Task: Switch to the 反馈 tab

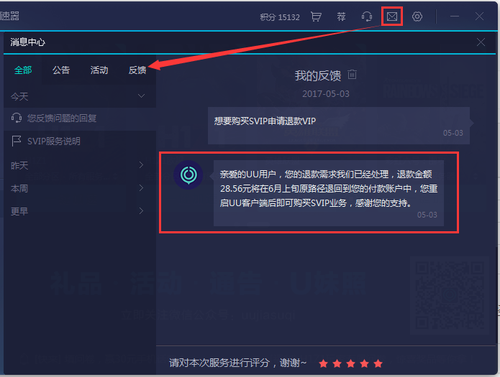Action: (x=137, y=70)
